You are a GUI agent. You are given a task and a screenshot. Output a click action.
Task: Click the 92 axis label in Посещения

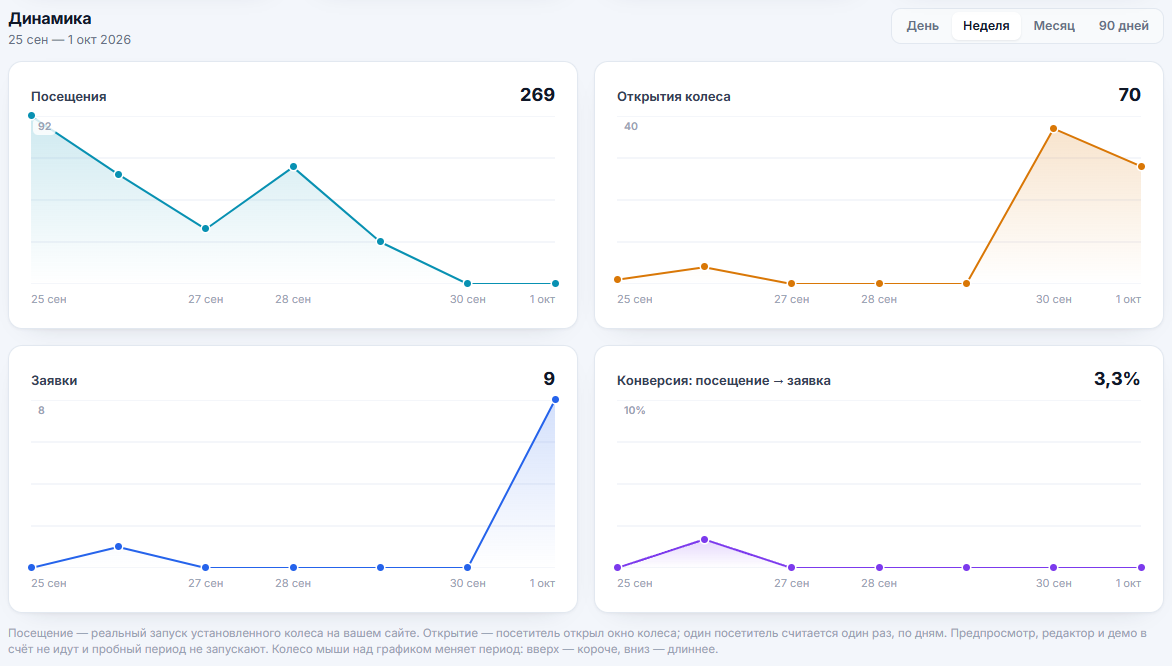[x=45, y=126]
